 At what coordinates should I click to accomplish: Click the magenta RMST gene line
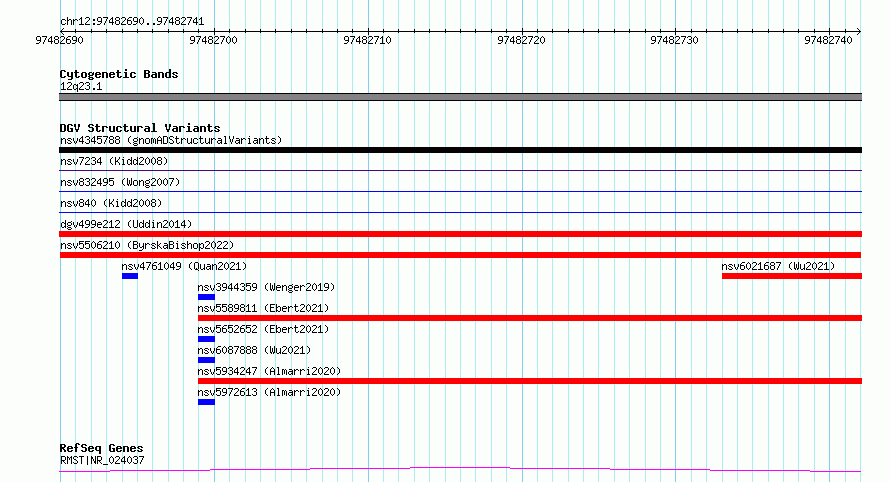coord(460,469)
